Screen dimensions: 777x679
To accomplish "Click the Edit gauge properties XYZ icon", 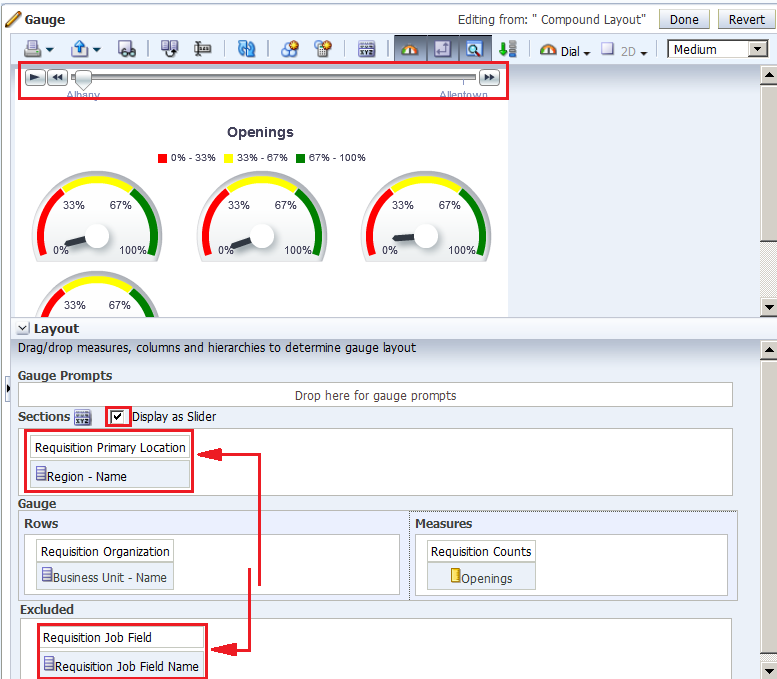I will [x=367, y=49].
